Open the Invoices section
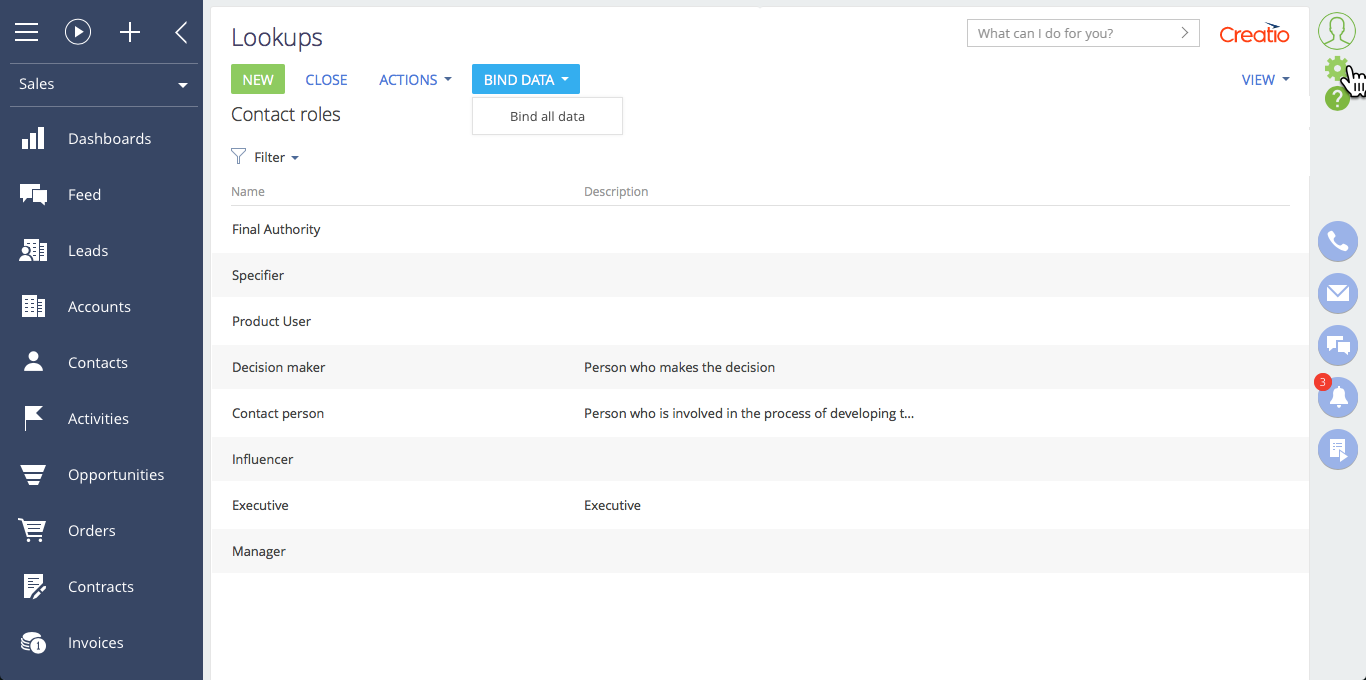The image size is (1366, 680). pyautogui.click(x=95, y=642)
